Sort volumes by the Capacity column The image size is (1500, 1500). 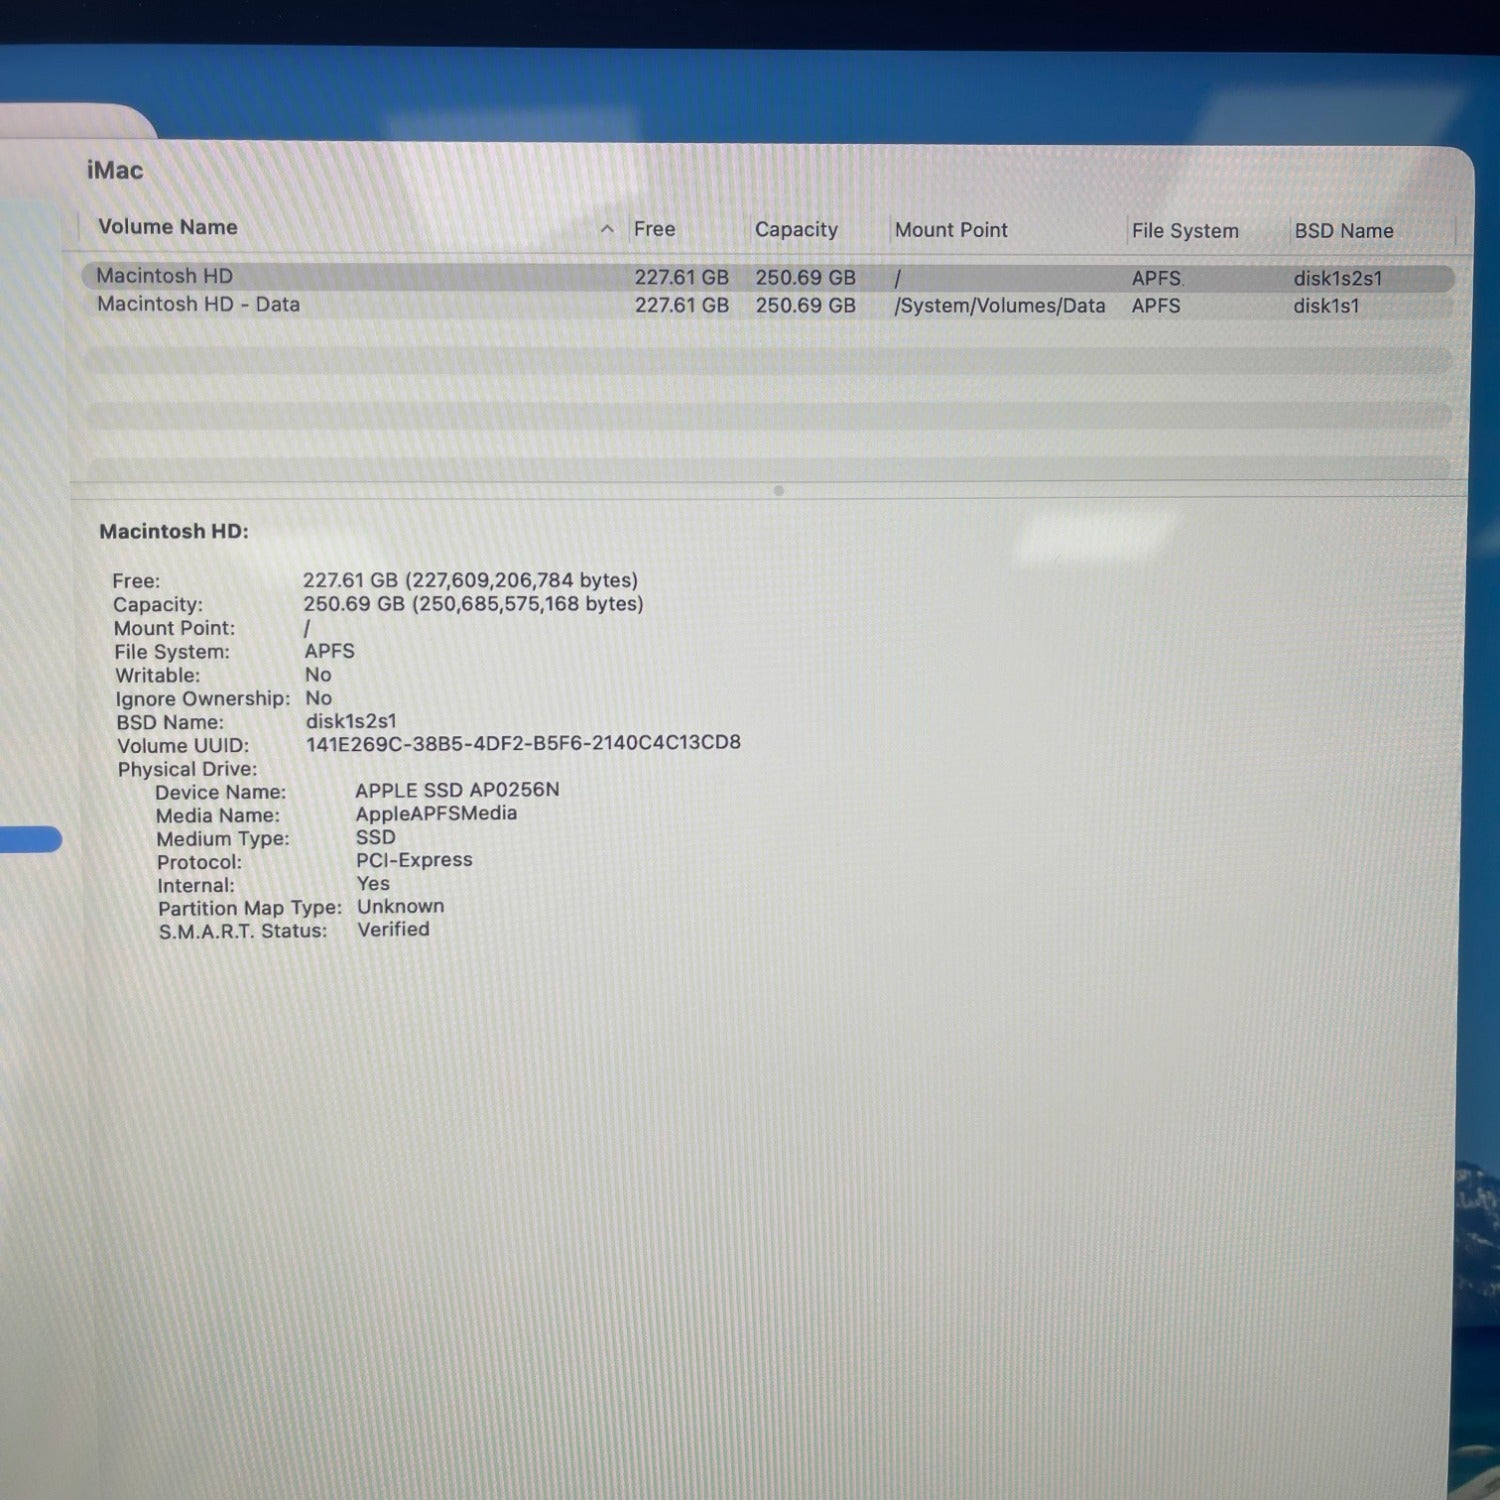click(796, 229)
